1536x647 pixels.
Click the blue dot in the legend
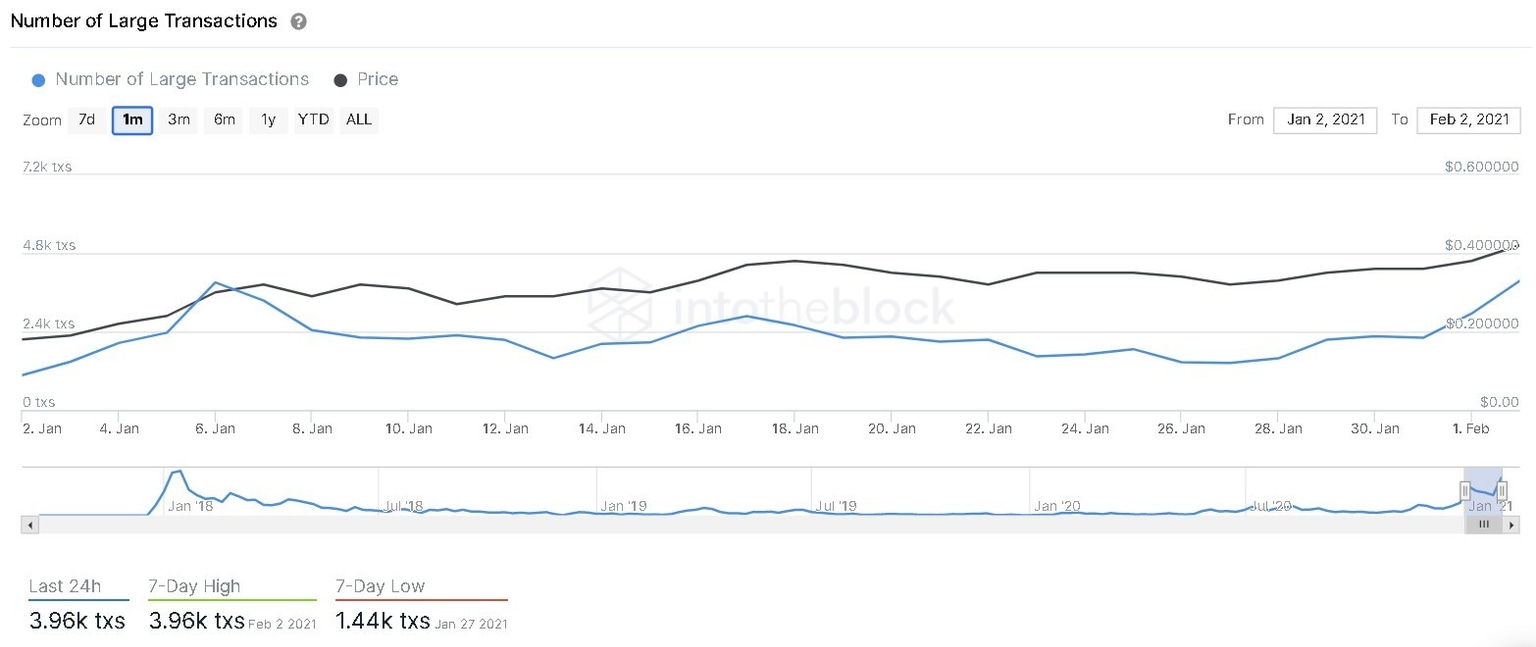click(x=38, y=79)
